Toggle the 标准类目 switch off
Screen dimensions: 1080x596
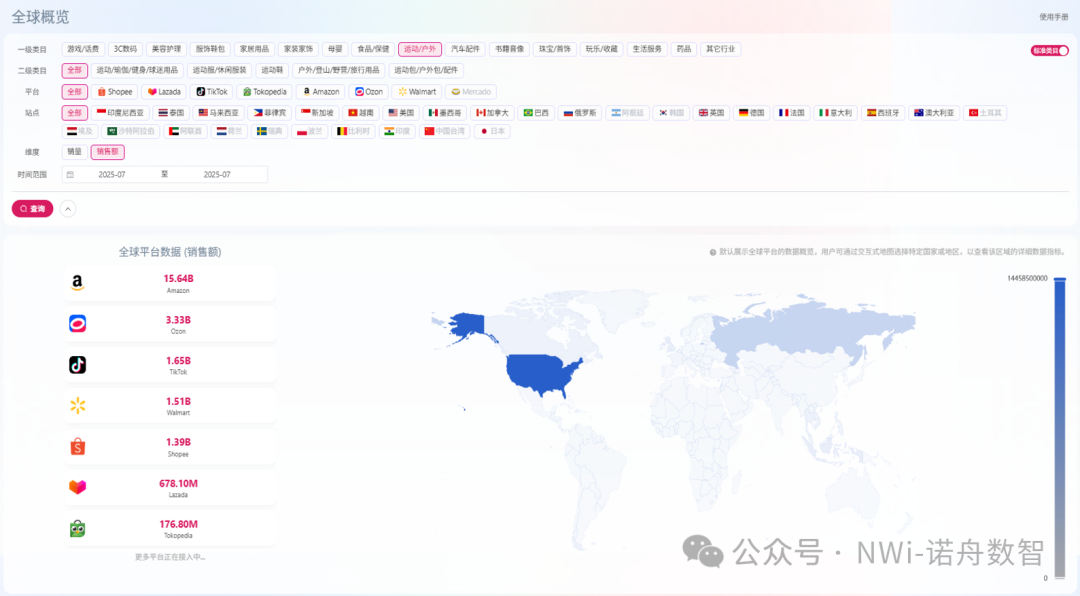click(x=1049, y=50)
